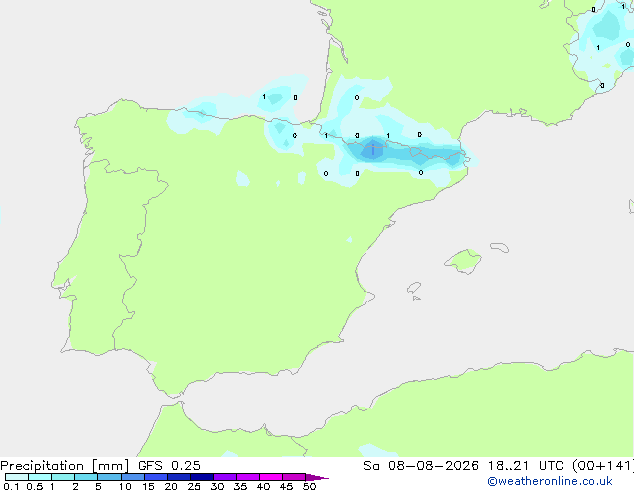
Task: Click the "0.5" legend scale label
Action: [x=35, y=486]
